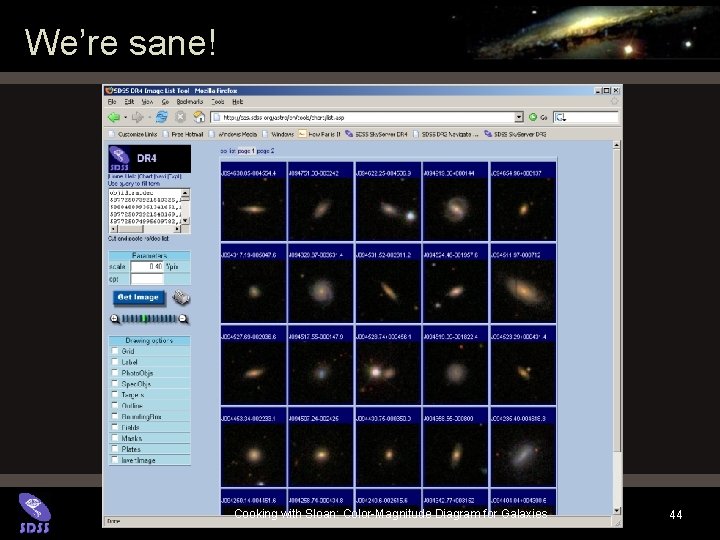
Task: Click the search engine icon in search box
Action: (561, 117)
